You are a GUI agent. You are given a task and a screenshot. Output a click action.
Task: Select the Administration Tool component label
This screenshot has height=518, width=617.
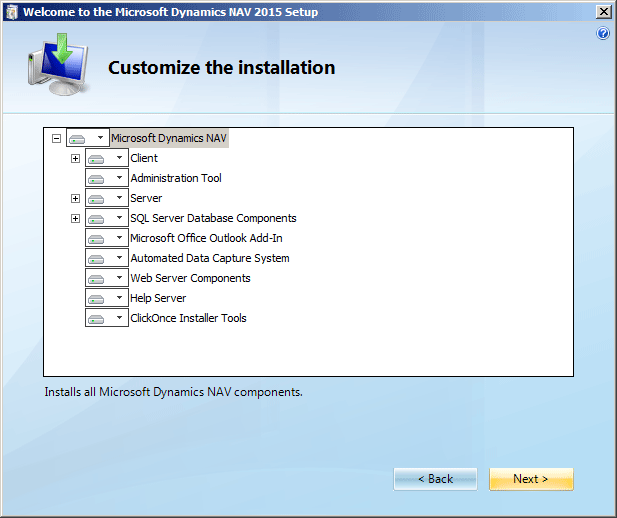coord(176,178)
